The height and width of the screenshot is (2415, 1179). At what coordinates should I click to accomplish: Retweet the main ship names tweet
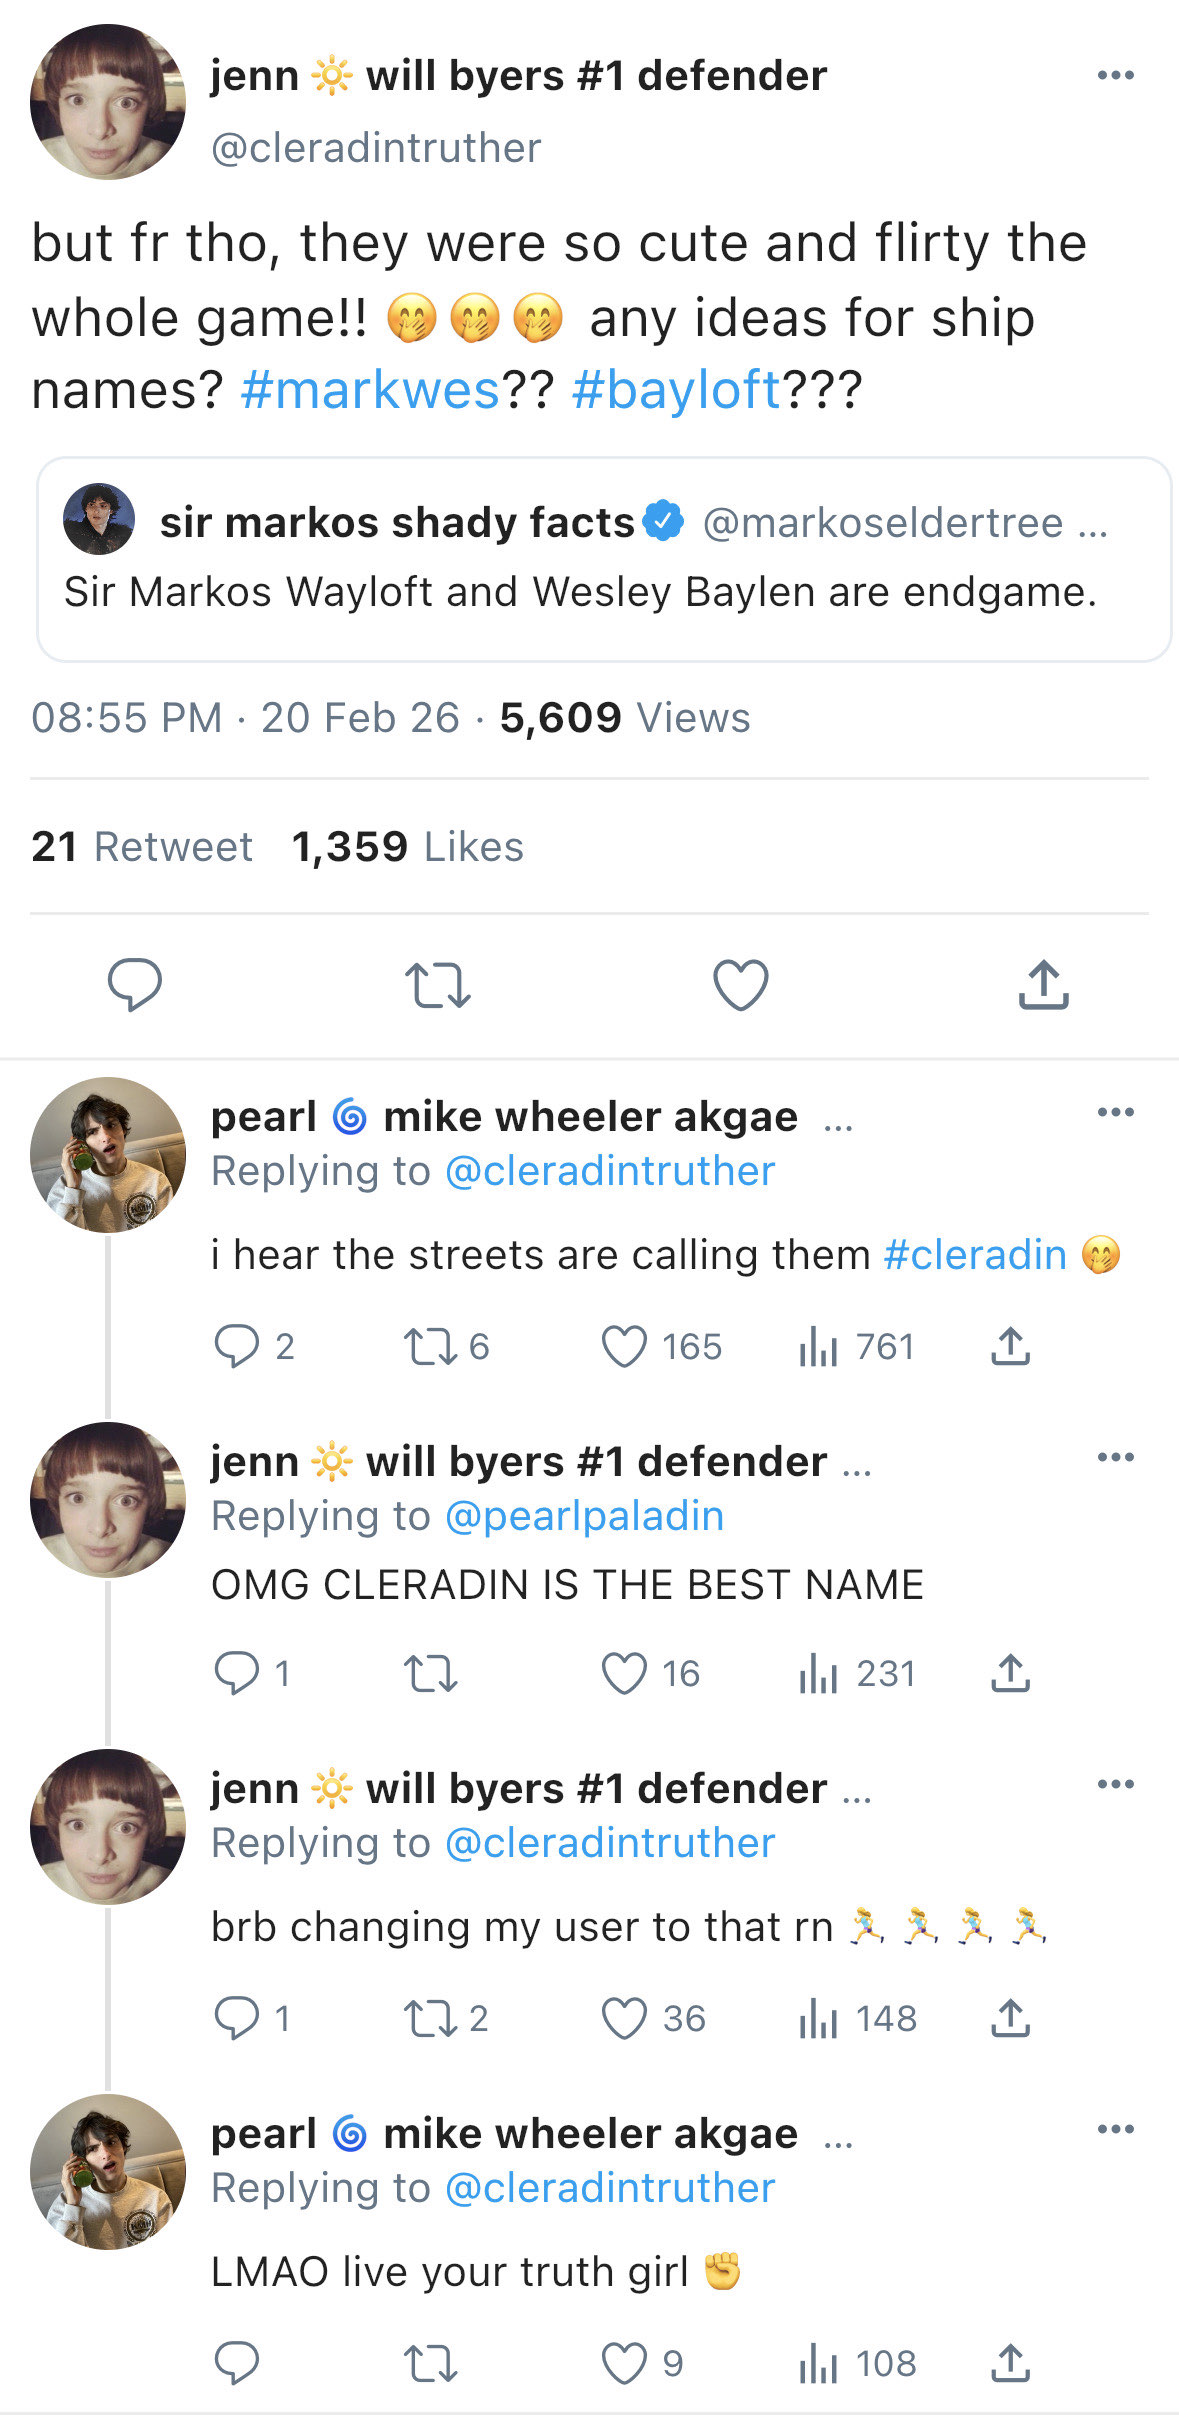pos(437,985)
